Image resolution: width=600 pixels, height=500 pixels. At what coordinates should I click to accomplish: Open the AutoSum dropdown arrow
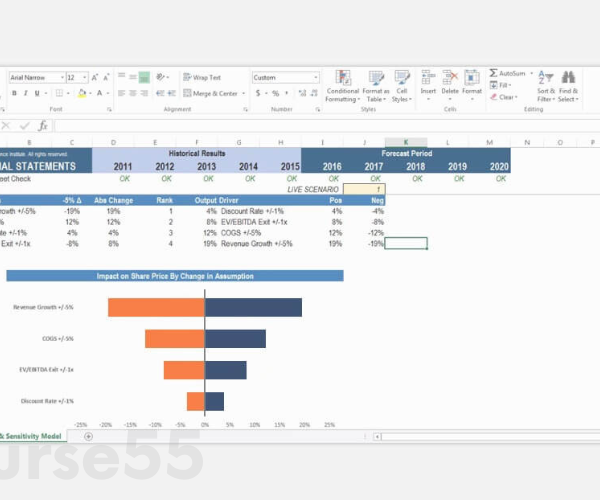coord(532,73)
